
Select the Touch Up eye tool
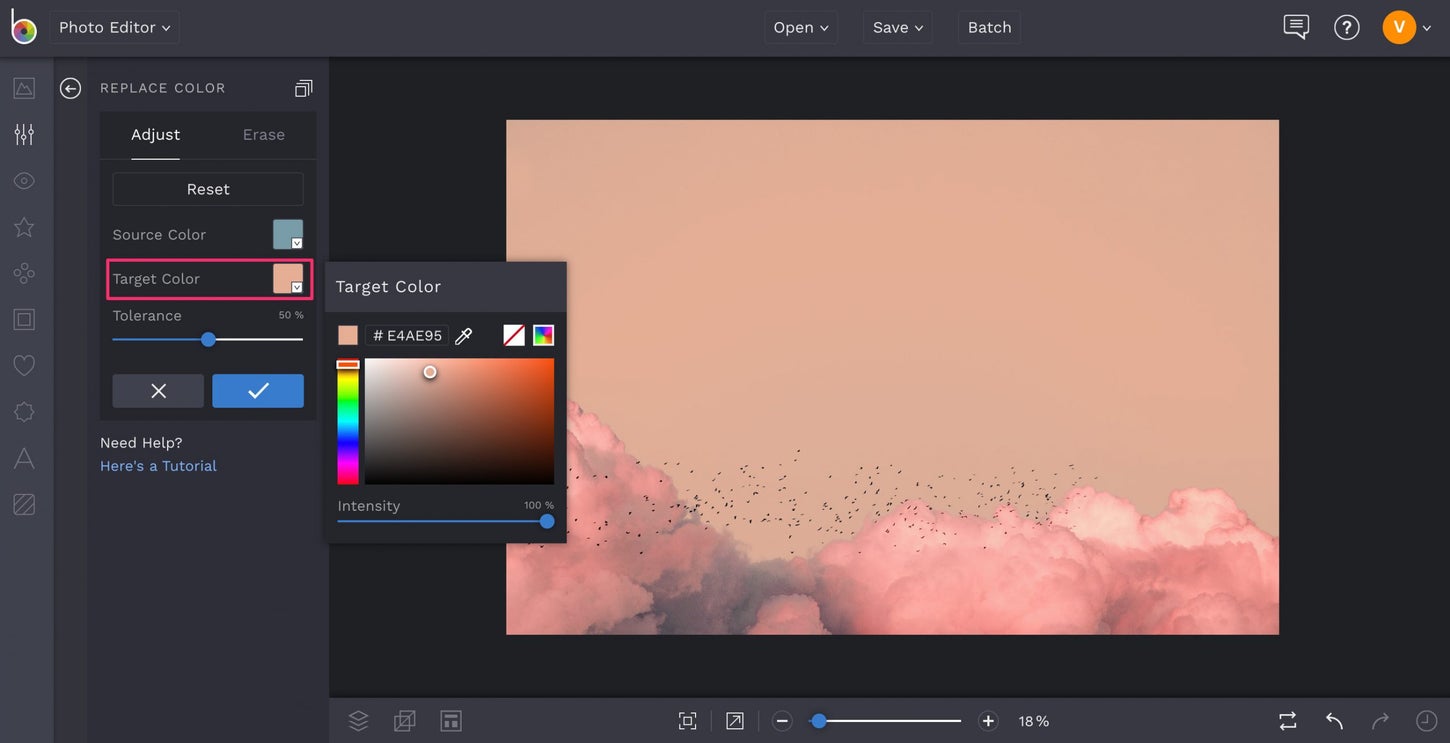(24, 180)
